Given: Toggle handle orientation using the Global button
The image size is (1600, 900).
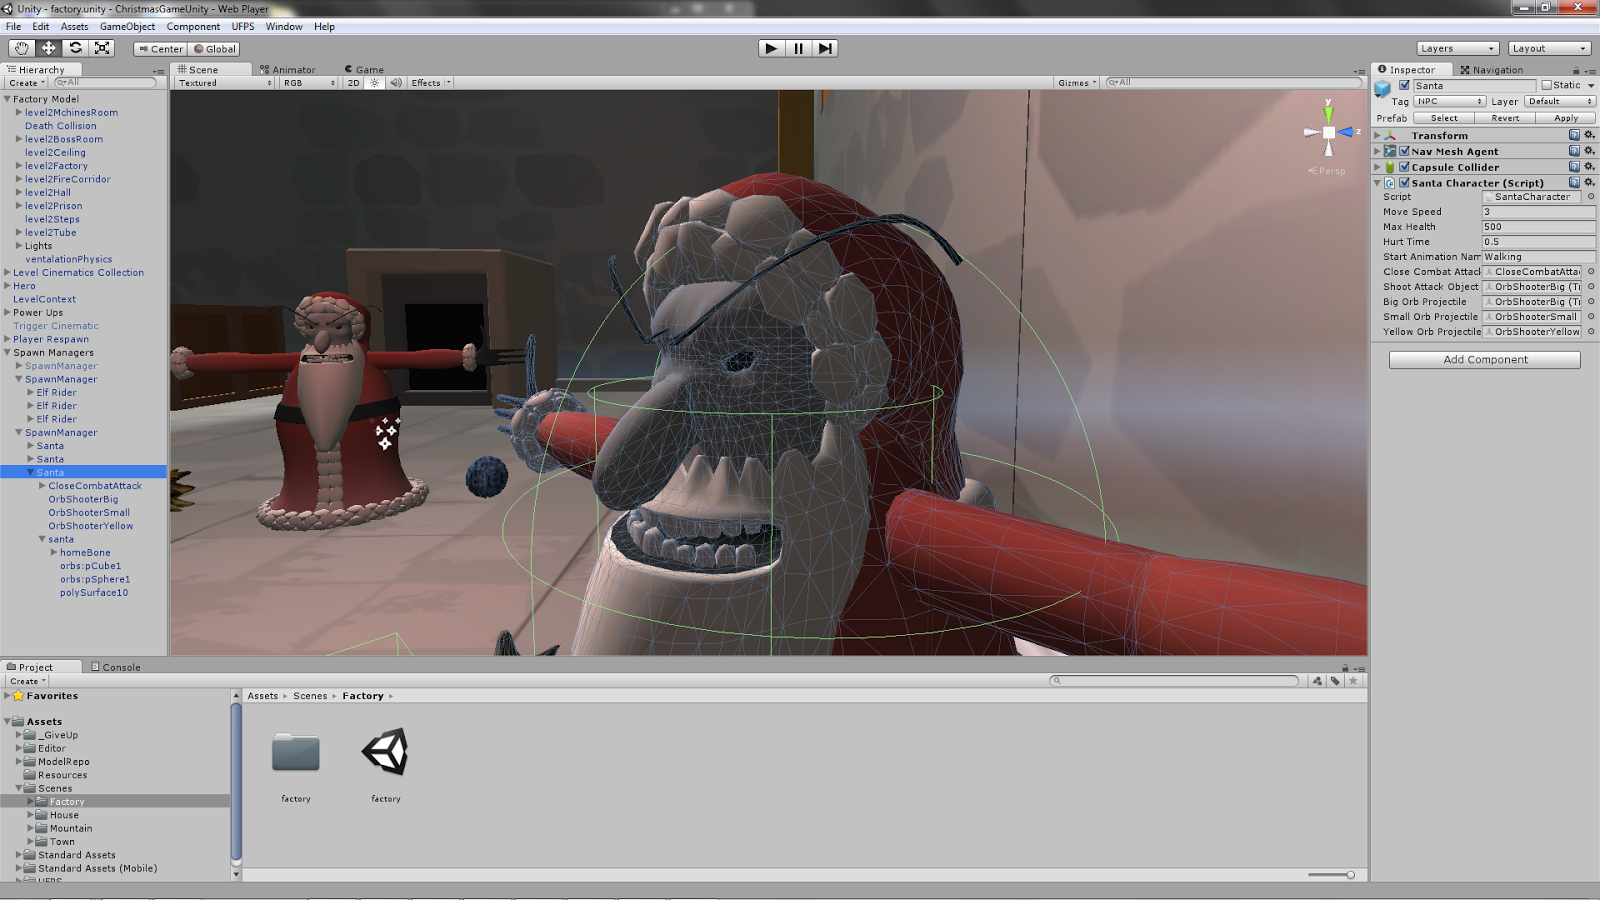Looking at the screenshot, I should [x=214, y=48].
